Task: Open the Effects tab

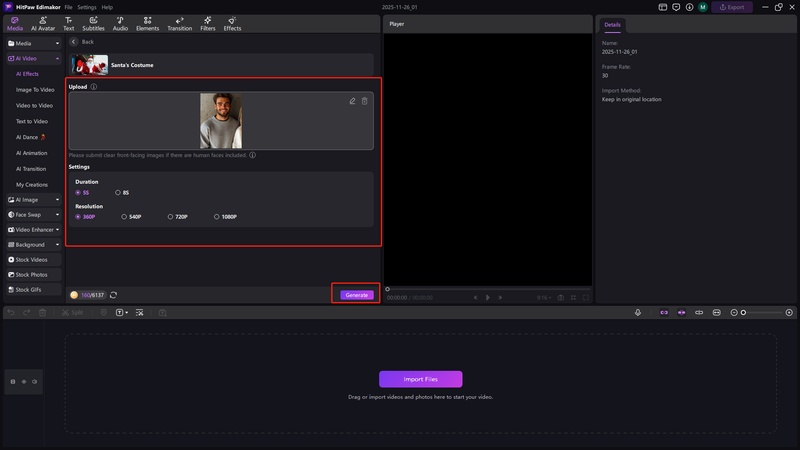Action: pos(232,23)
